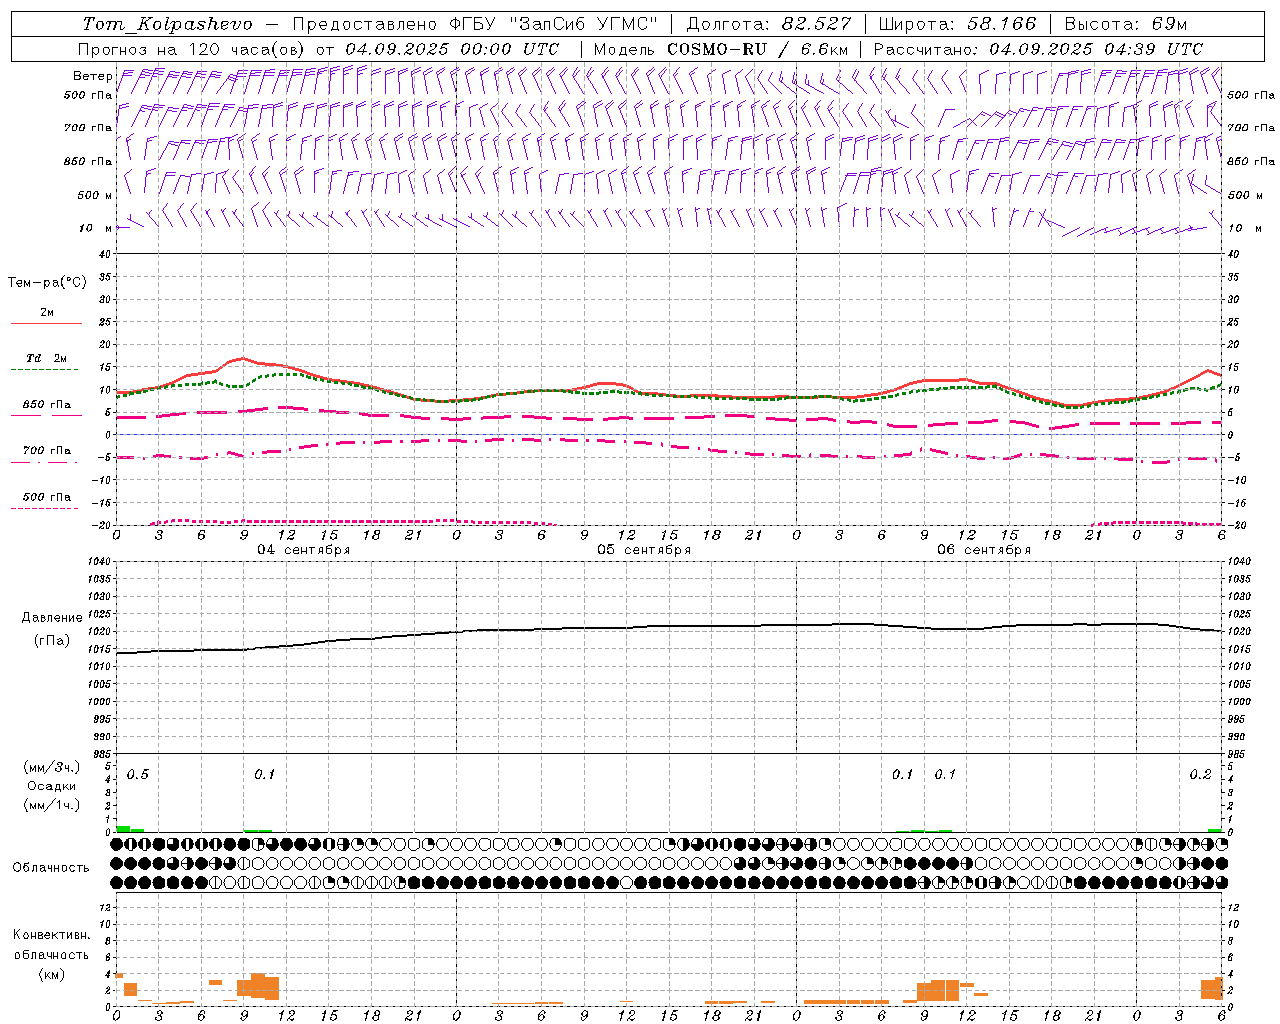Click the "Ветер" wind panel label

pos(92,76)
